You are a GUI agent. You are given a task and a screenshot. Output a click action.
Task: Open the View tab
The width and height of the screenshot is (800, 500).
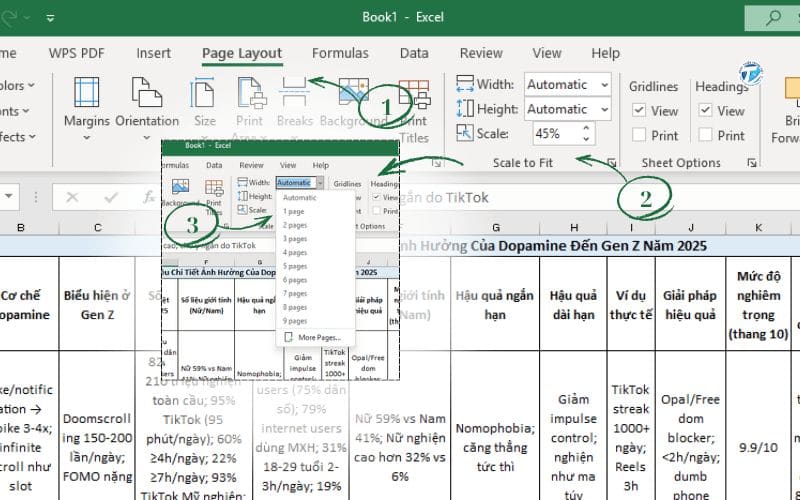(x=546, y=53)
